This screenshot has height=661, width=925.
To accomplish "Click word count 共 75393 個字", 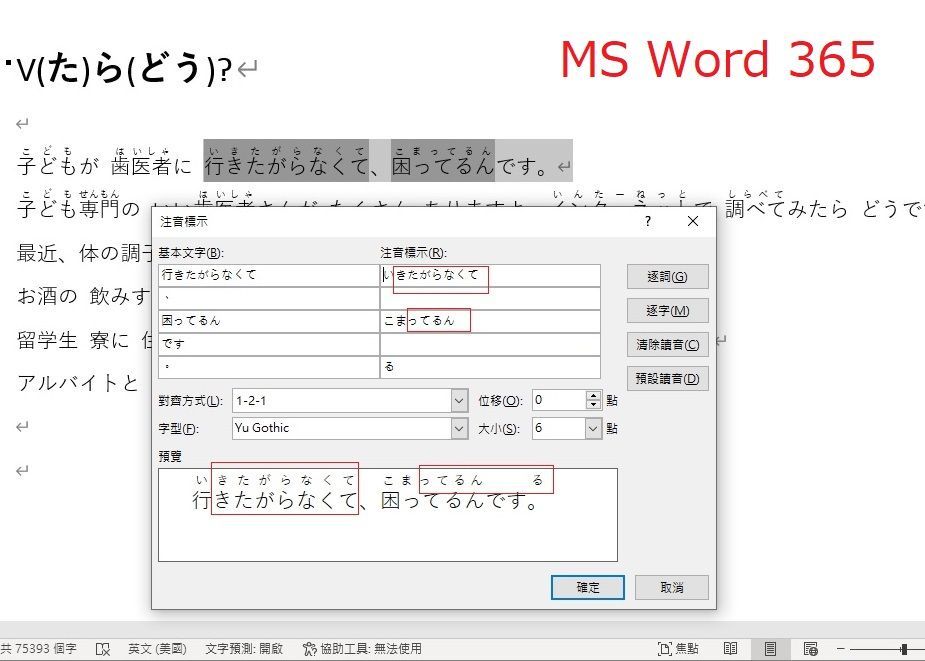I will (x=38, y=649).
